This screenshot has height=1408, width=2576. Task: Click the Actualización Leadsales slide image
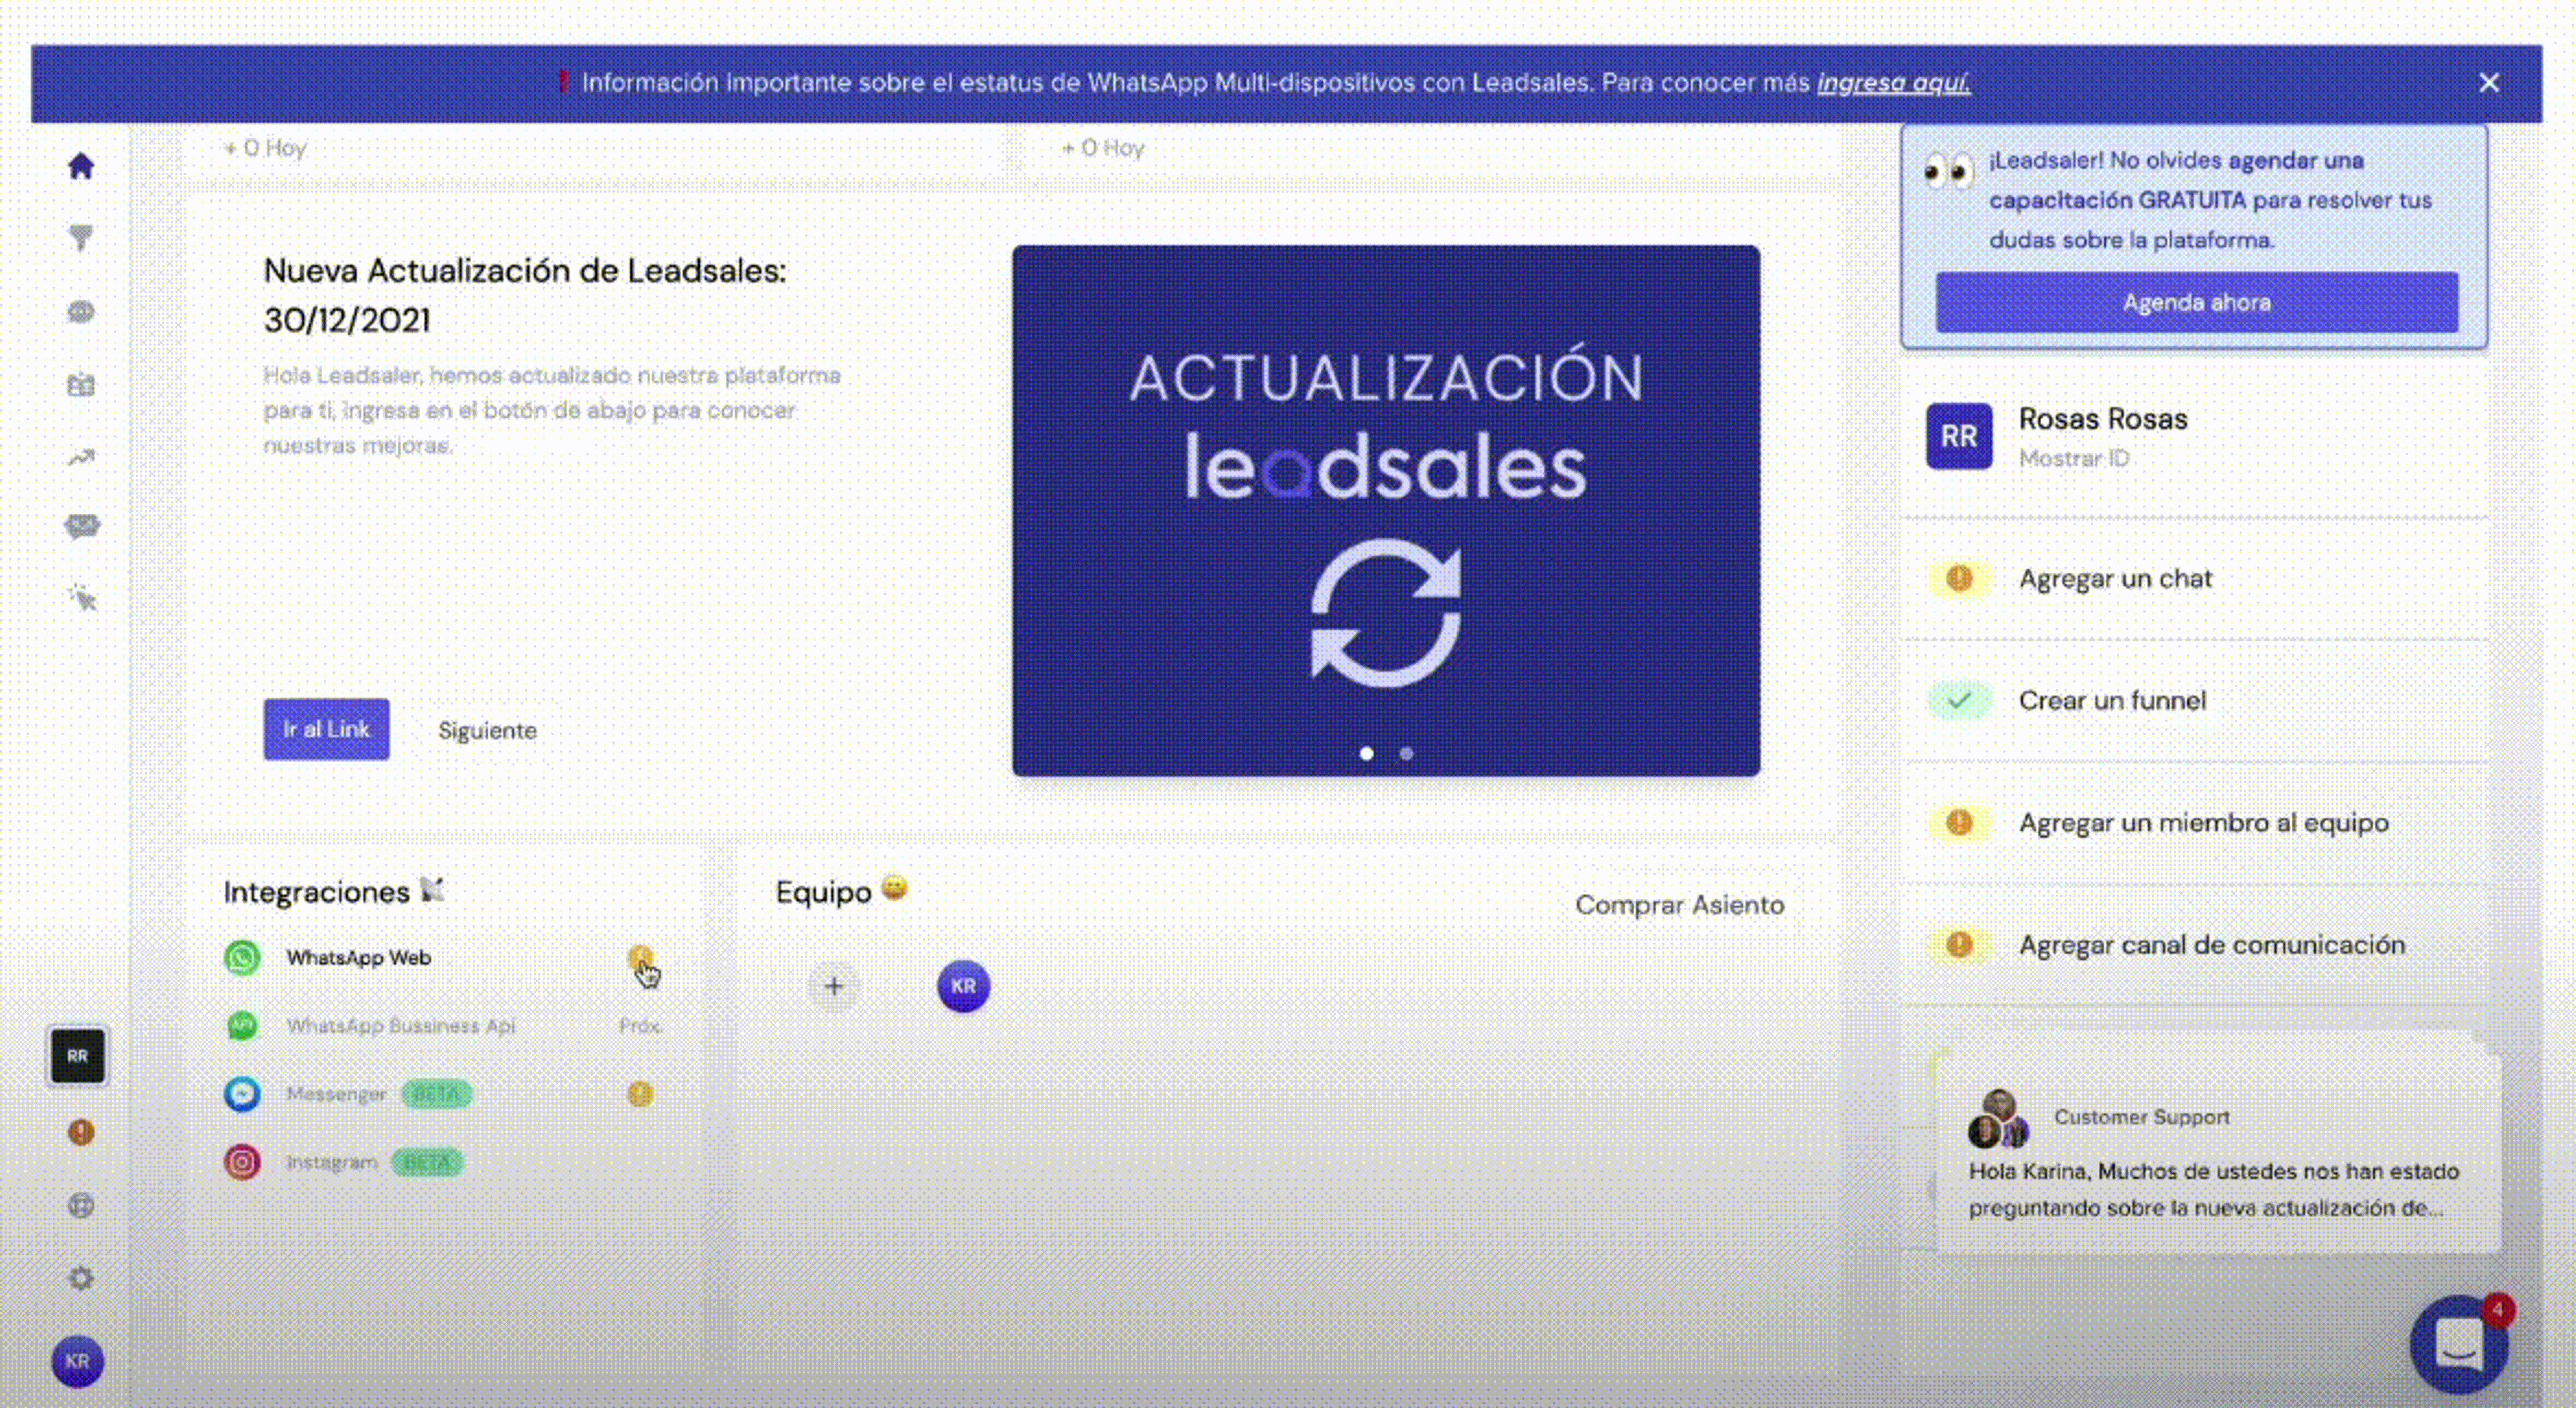1386,510
